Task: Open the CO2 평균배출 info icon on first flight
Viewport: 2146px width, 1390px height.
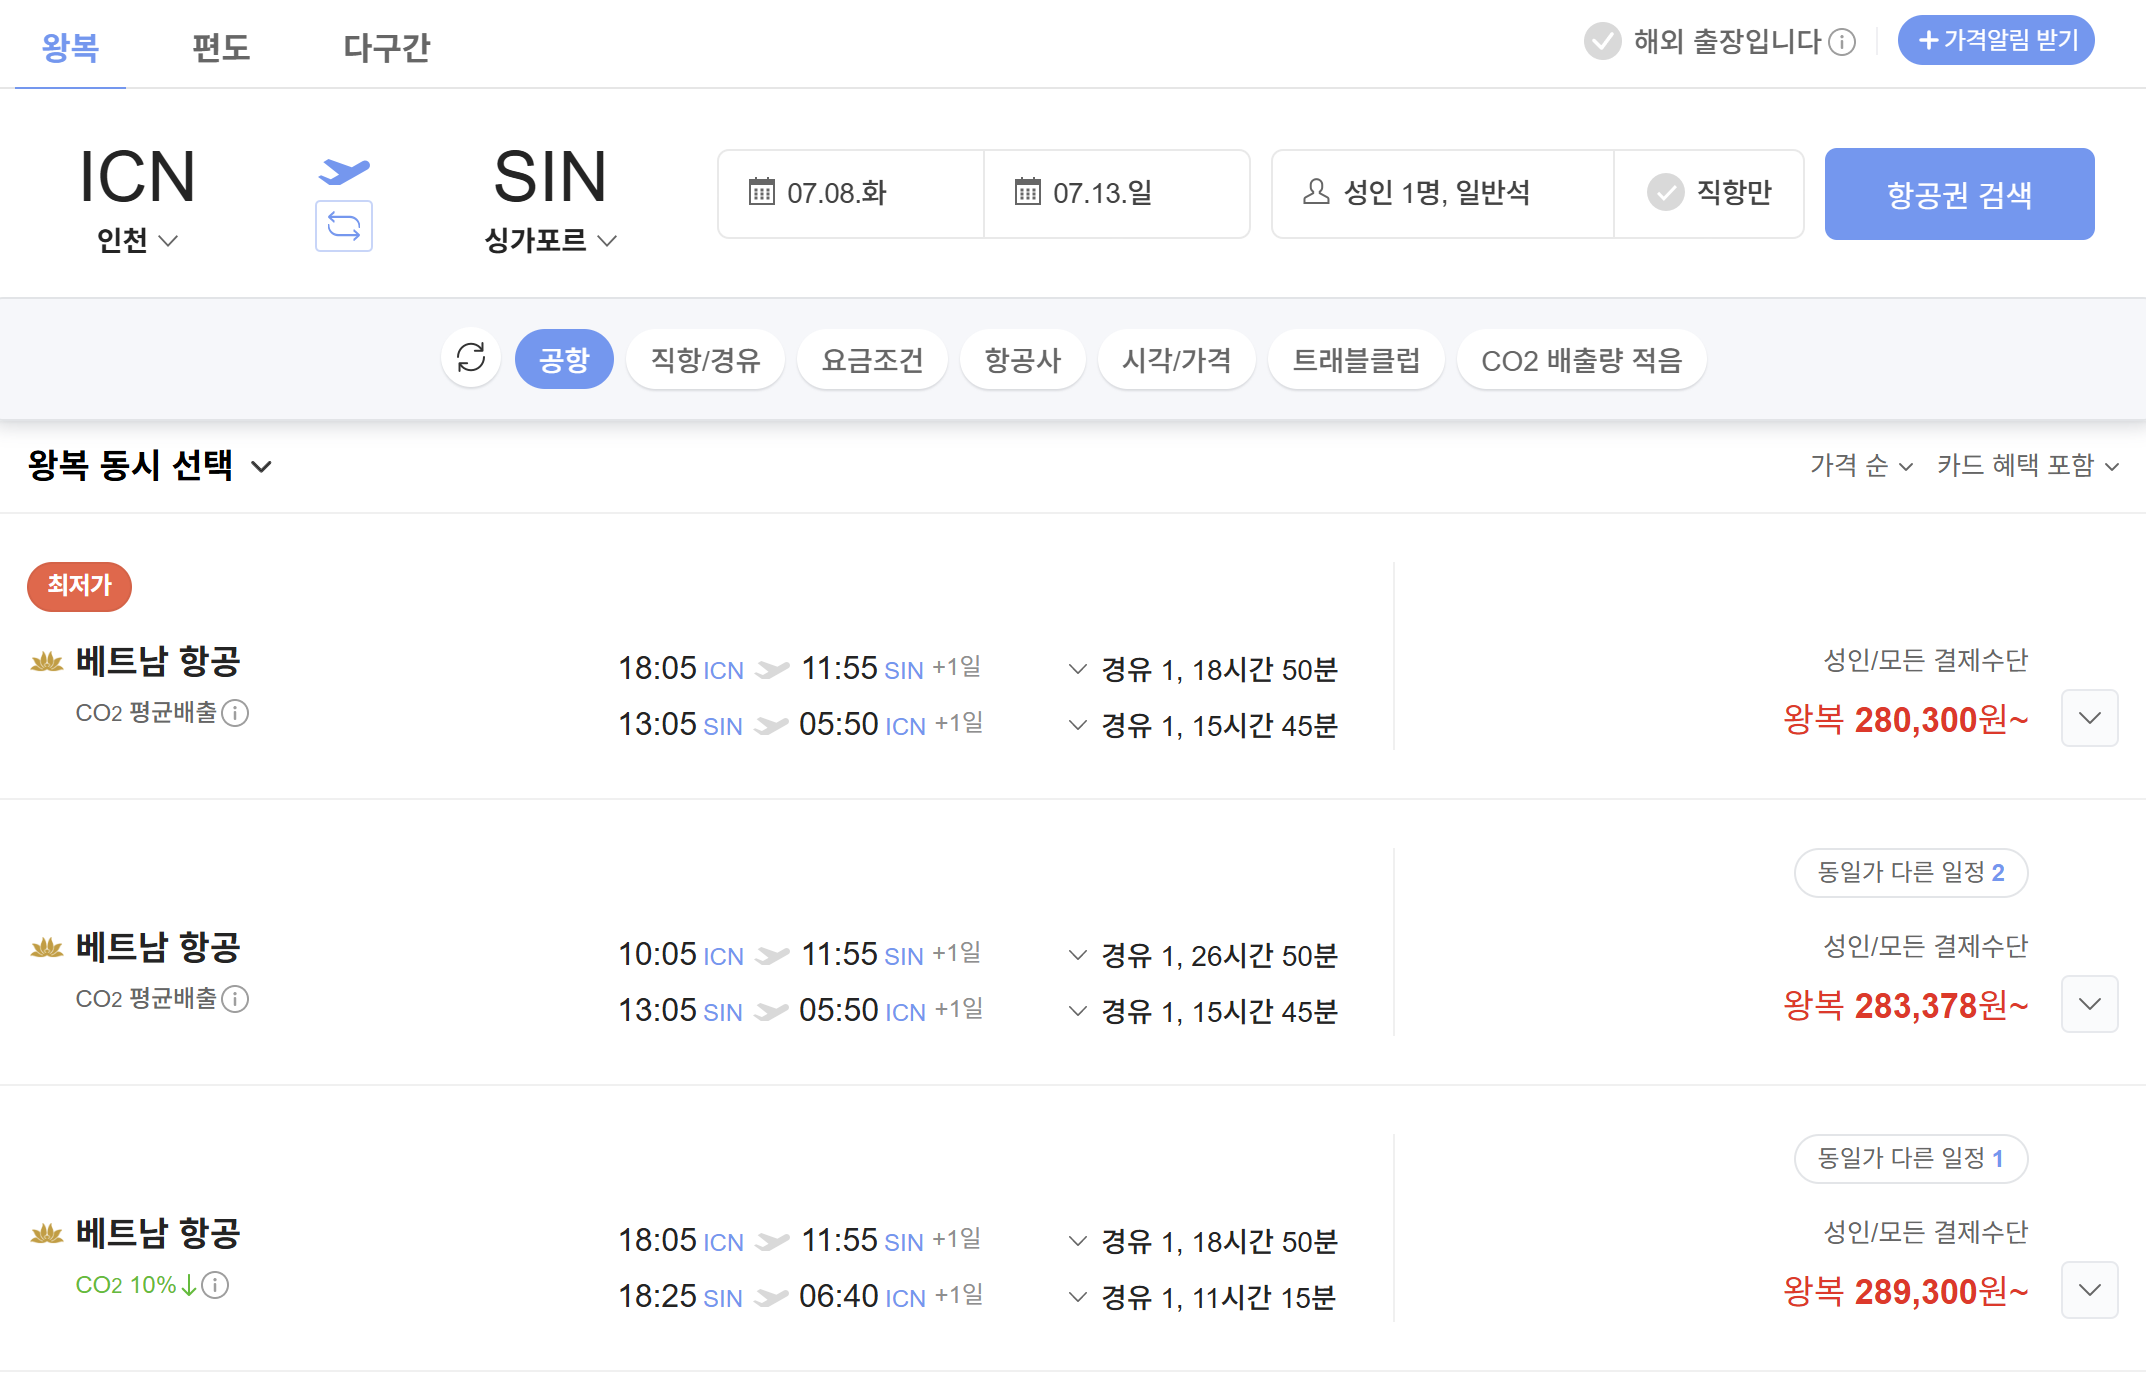Action: pos(237,713)
